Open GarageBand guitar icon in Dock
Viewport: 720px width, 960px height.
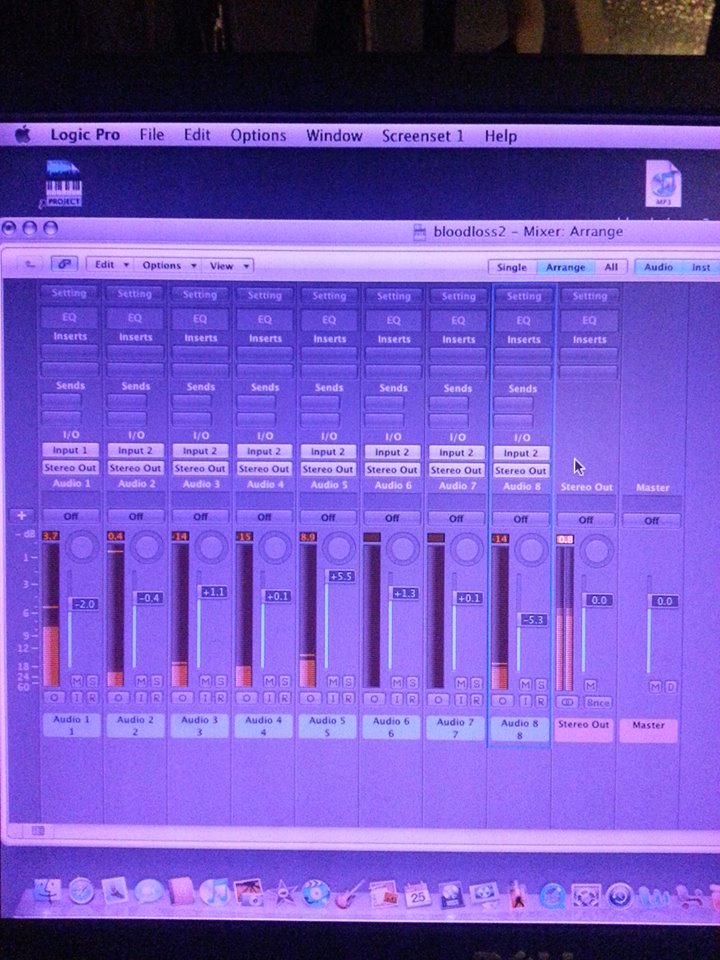tap(350, 895)
